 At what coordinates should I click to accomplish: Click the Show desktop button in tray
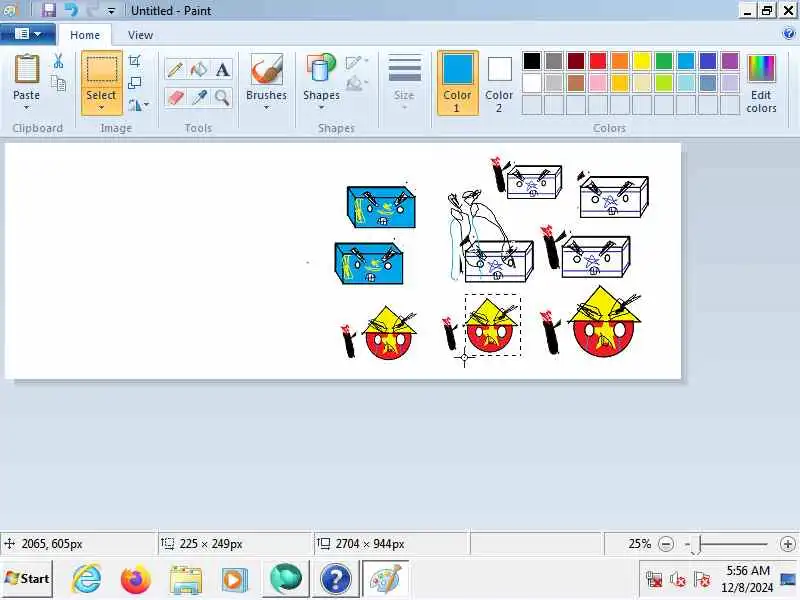788,579
